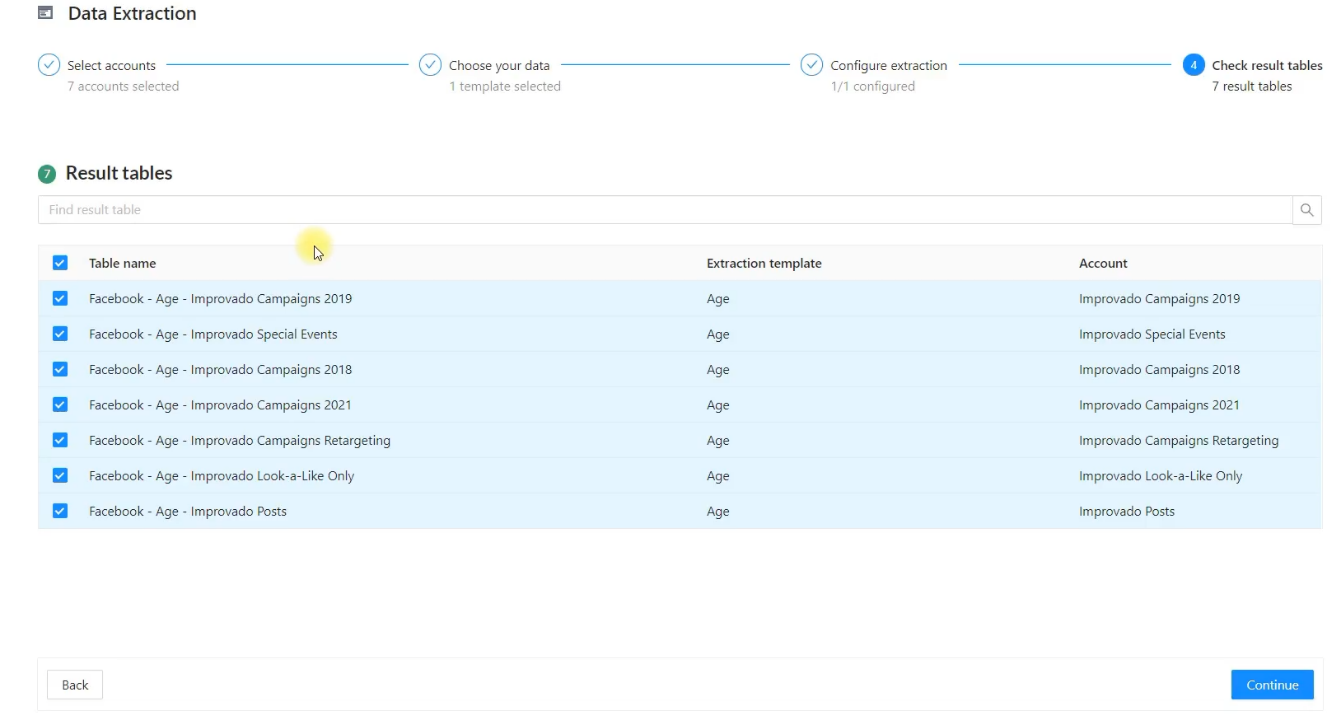Screen dimensions: 1341x720
Task: Select 'Facebook - Age - Improvado Special Events' name
Action: point(213,334)
